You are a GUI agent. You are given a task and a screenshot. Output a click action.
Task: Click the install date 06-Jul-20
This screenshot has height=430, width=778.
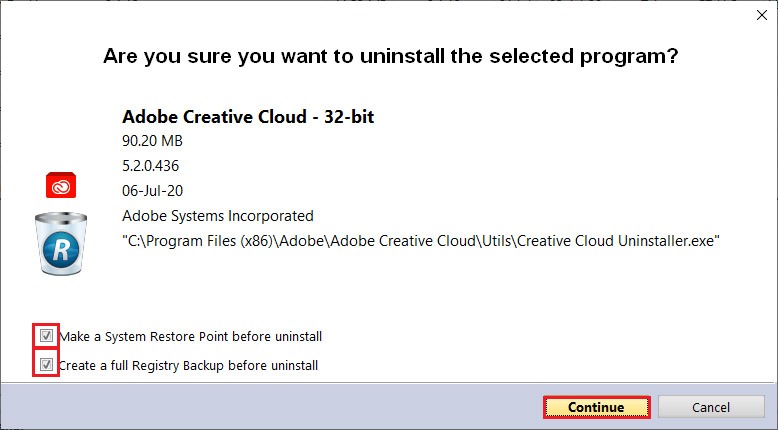click(x=152, y=190)
